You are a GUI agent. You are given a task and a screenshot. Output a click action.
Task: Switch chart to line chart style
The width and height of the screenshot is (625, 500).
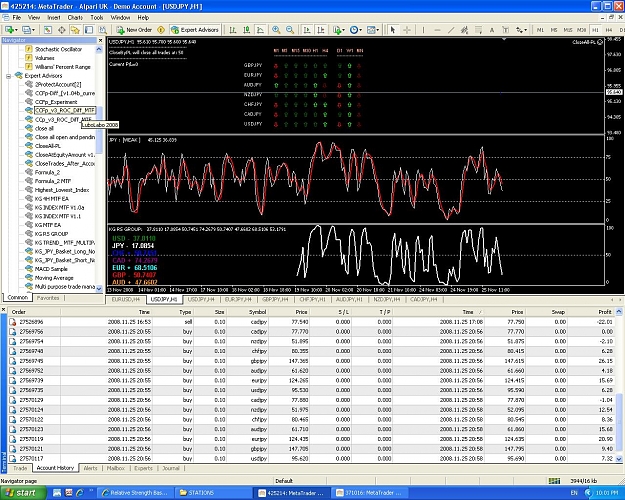(x=260, y=30)
